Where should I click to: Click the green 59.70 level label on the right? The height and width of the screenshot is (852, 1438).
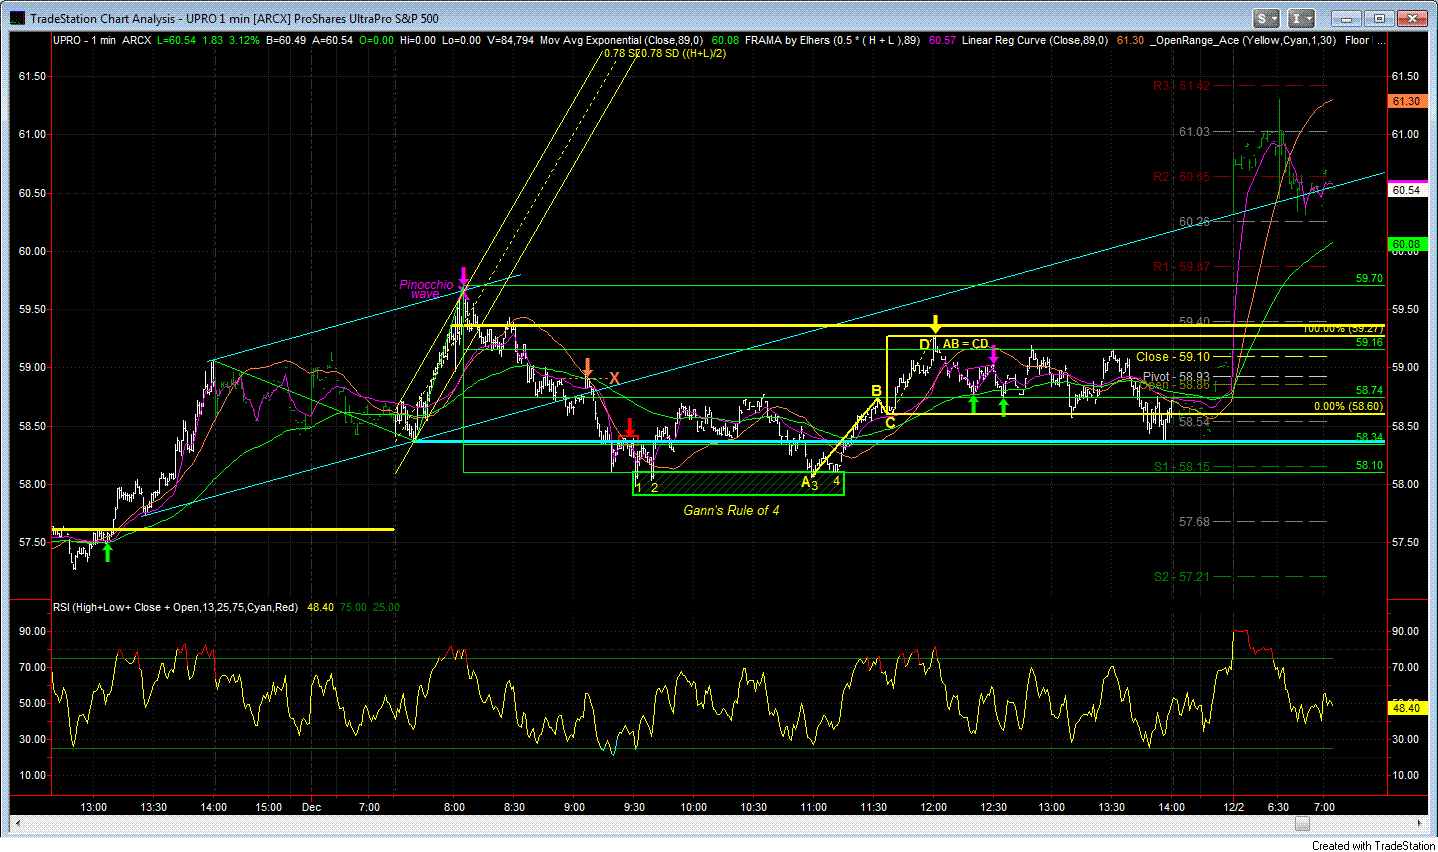1369,278
